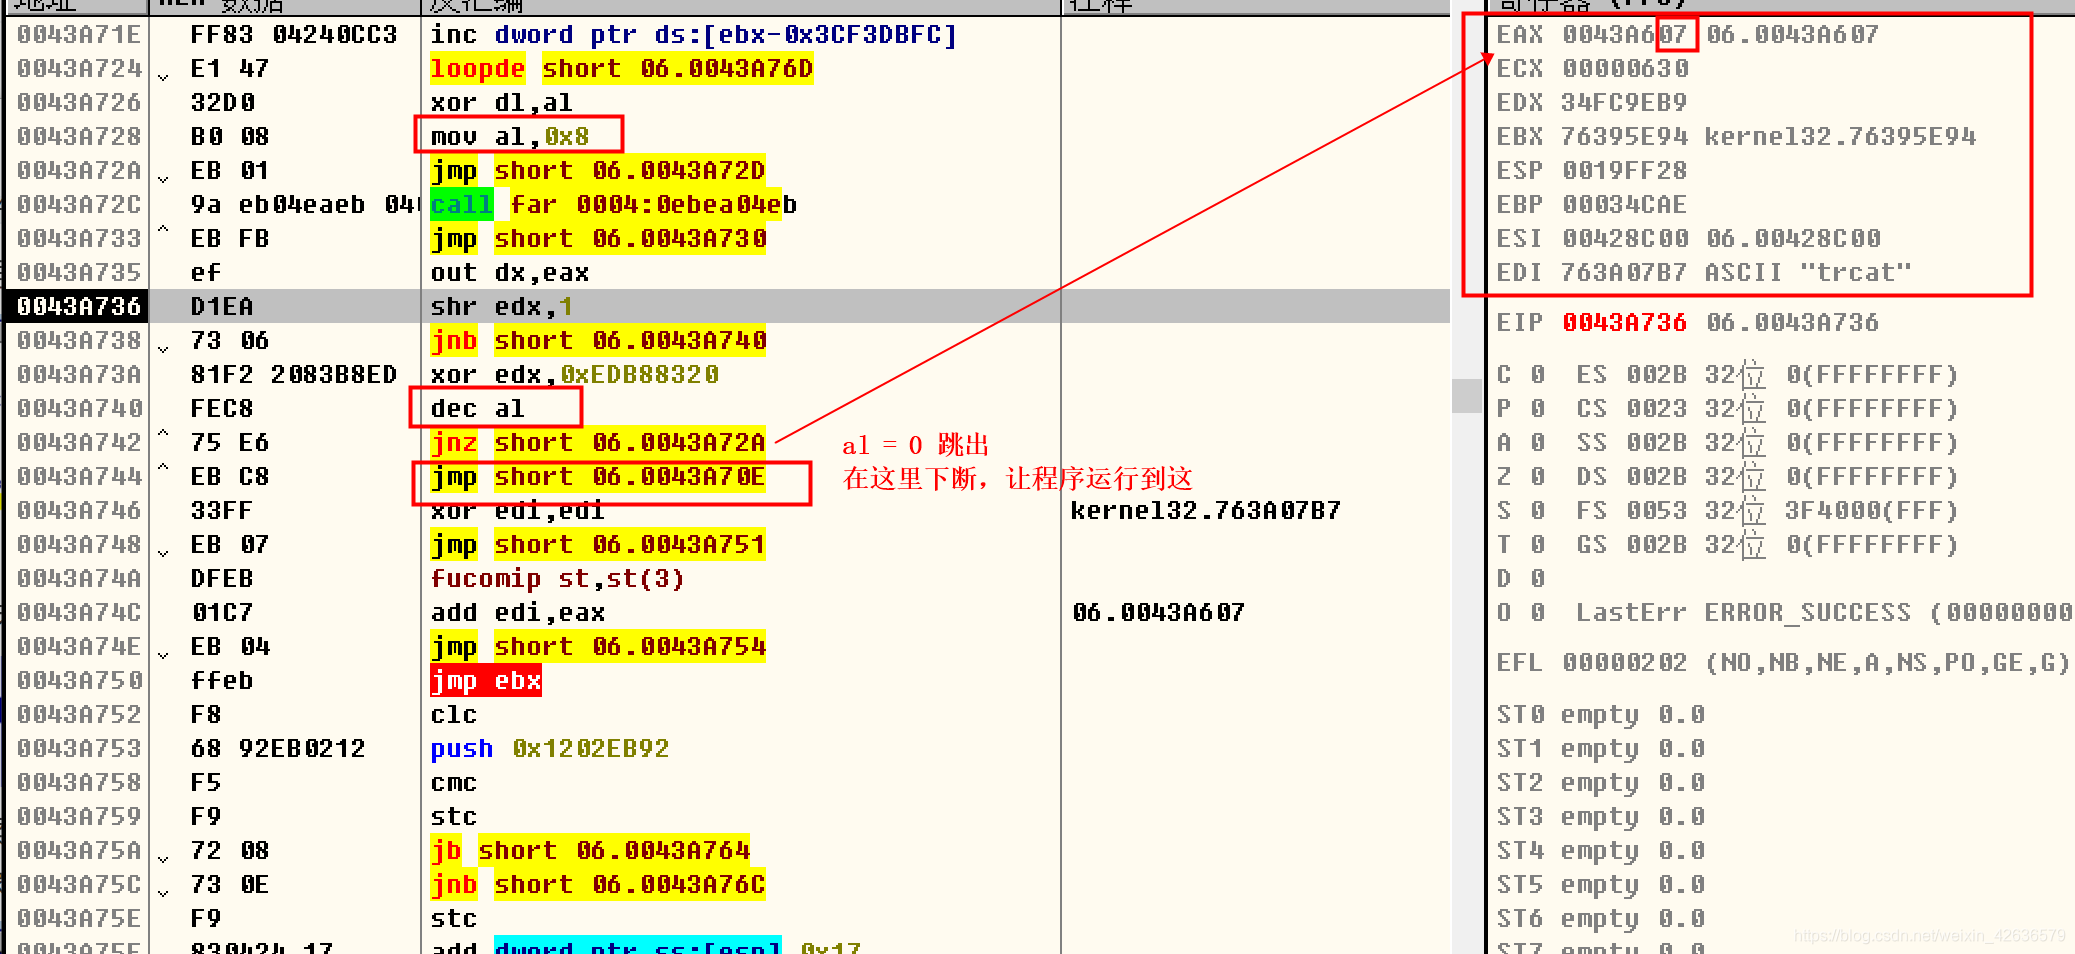Click the FS segment register 0053

(x=1657, y=511)
